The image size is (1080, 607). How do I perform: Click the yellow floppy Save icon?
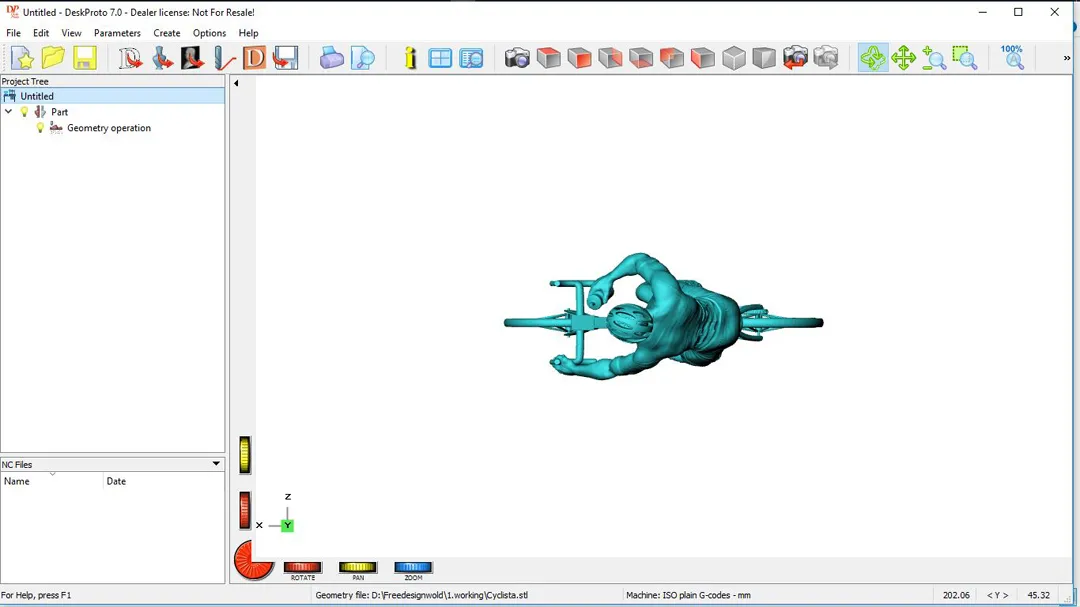point(85,58)
